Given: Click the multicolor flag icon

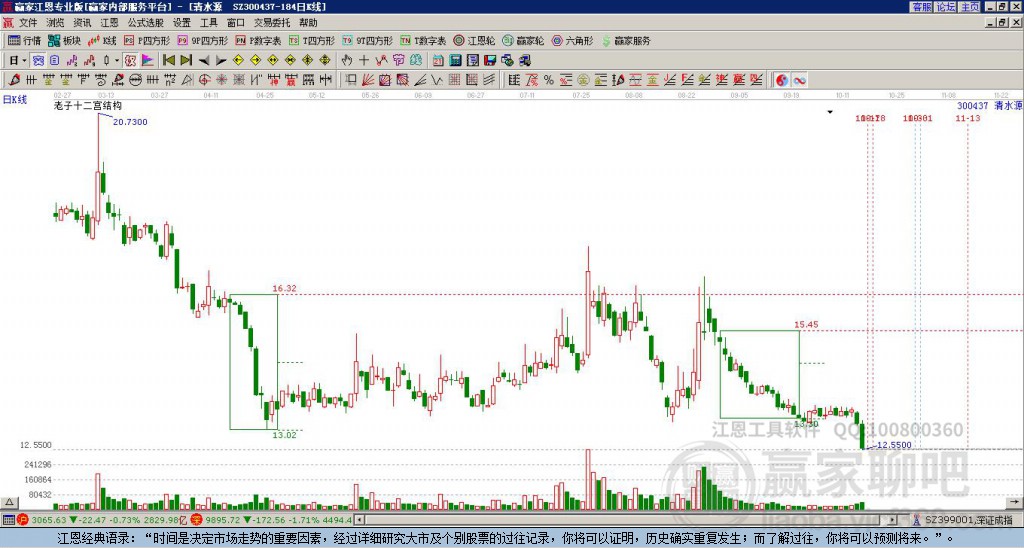Looking at the screenshot, I should (148, 60).
